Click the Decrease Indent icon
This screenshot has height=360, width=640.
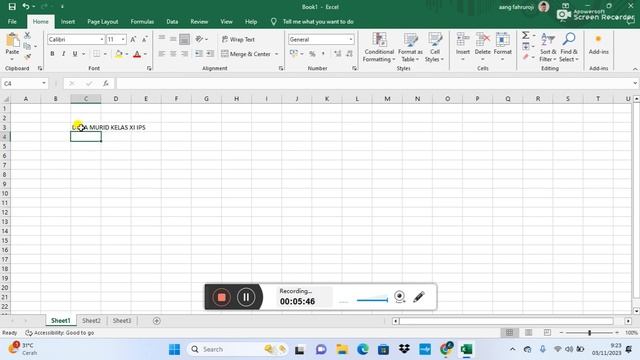[199, 54]
